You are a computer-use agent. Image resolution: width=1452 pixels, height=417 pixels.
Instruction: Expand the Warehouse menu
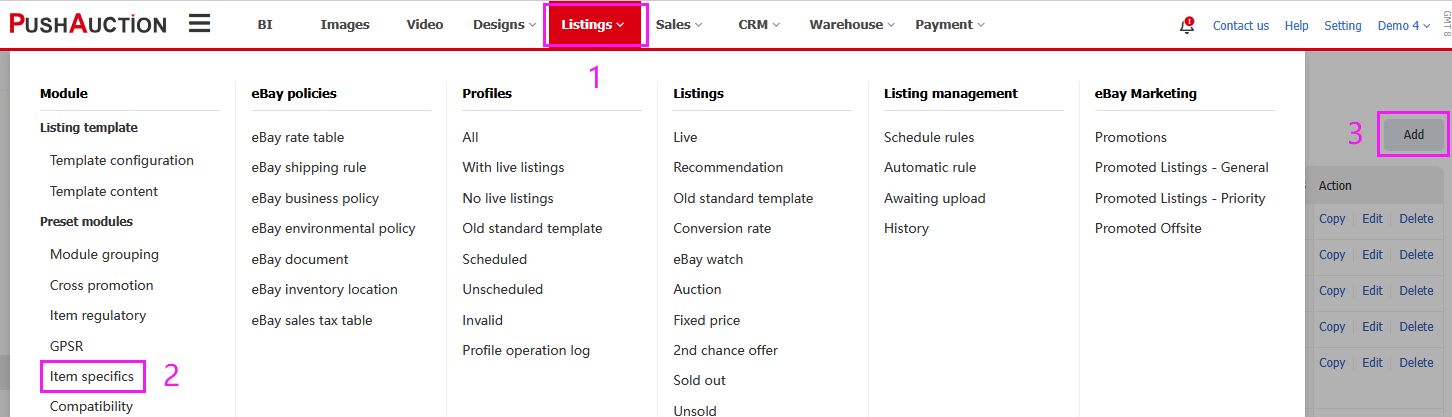pos(852,25)
